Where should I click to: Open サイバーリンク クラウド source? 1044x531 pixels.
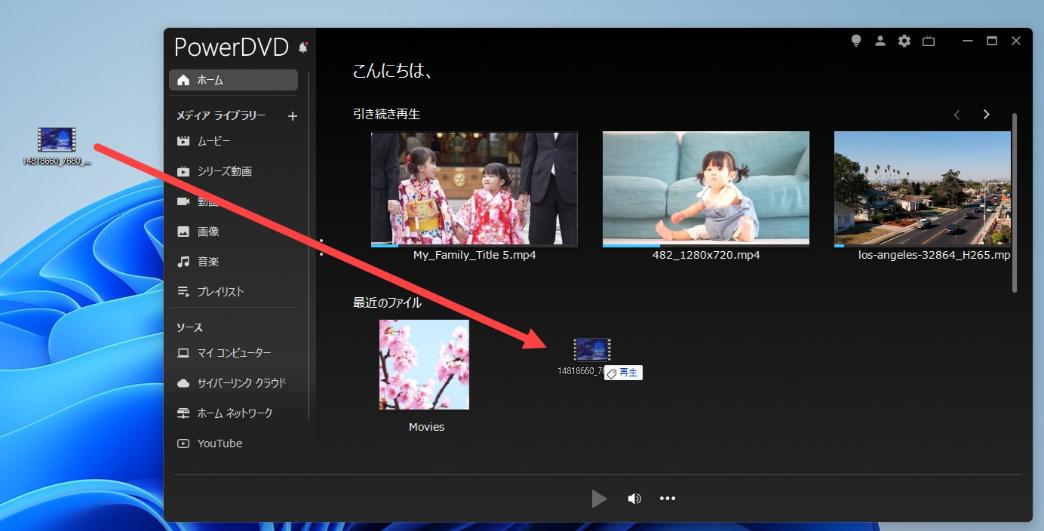click(x=233, y=383)
